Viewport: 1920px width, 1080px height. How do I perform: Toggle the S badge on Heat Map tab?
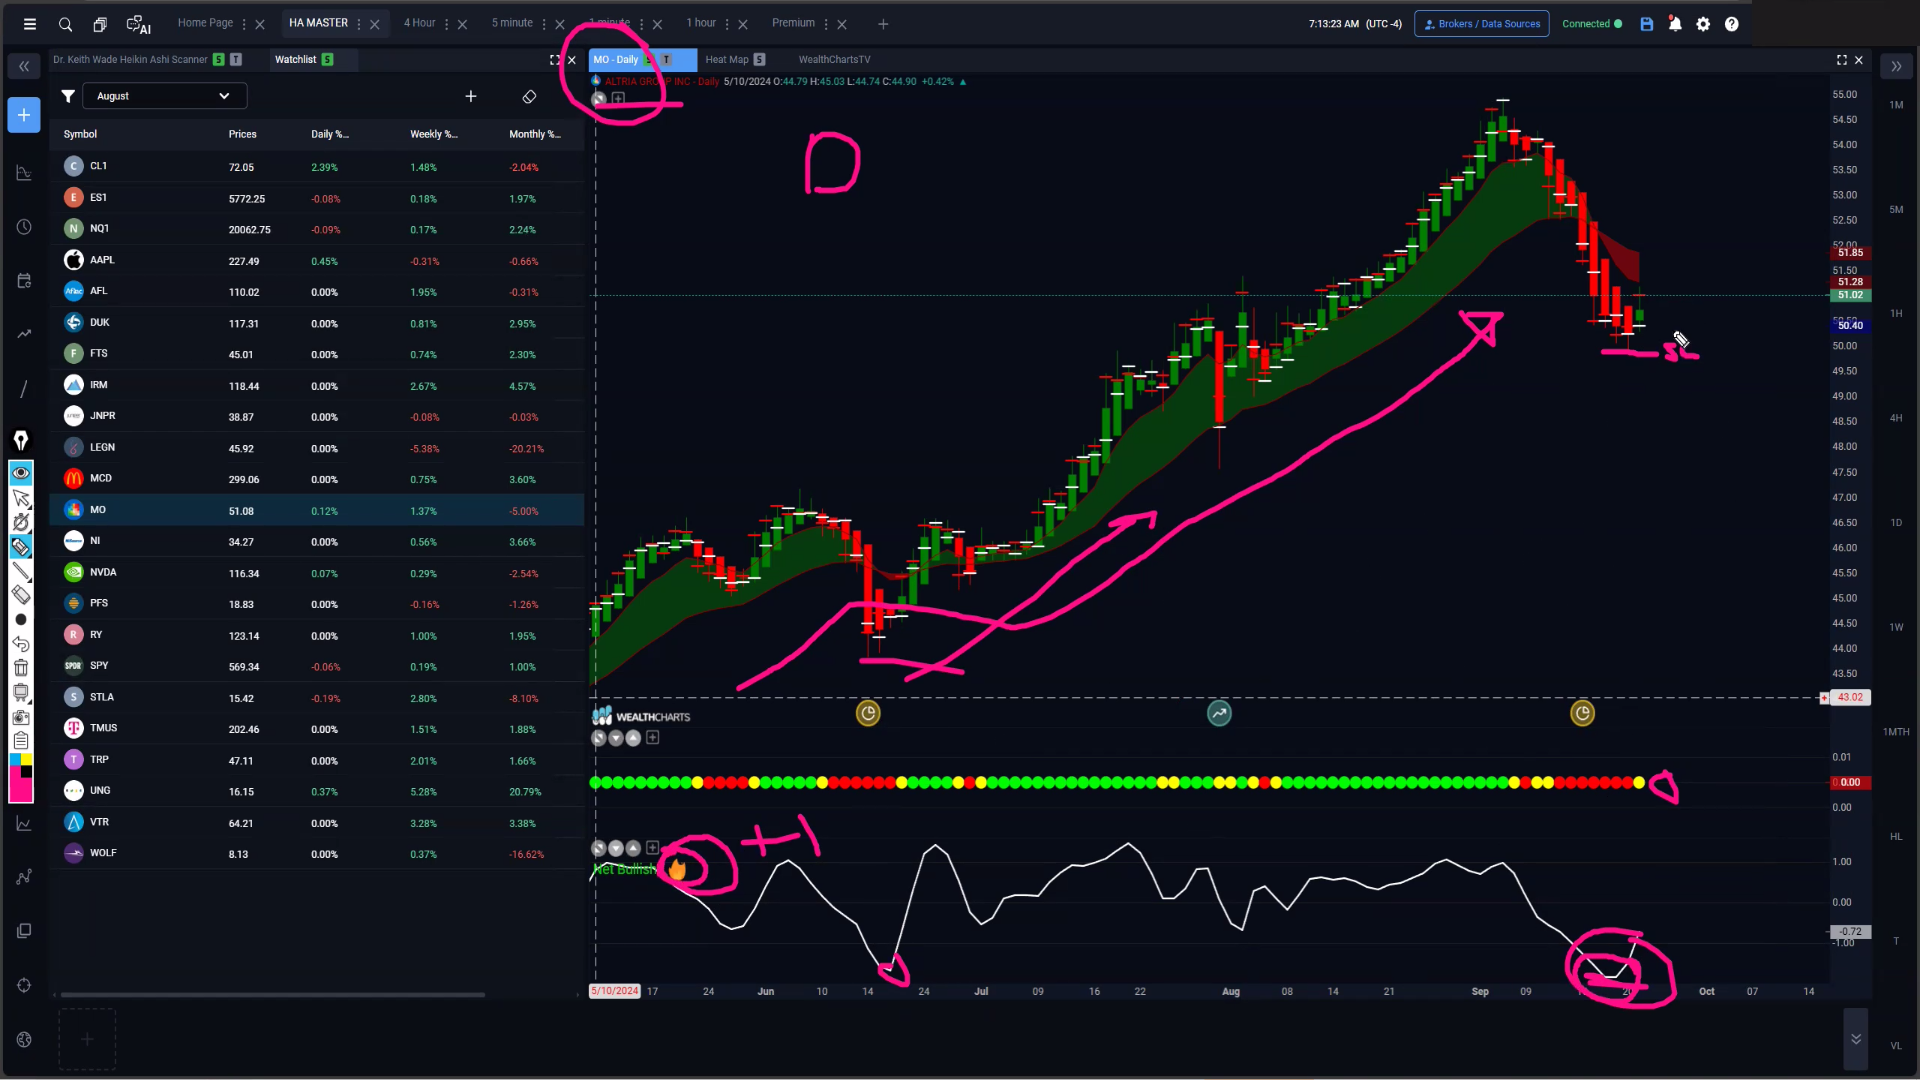tap(759, 60)
